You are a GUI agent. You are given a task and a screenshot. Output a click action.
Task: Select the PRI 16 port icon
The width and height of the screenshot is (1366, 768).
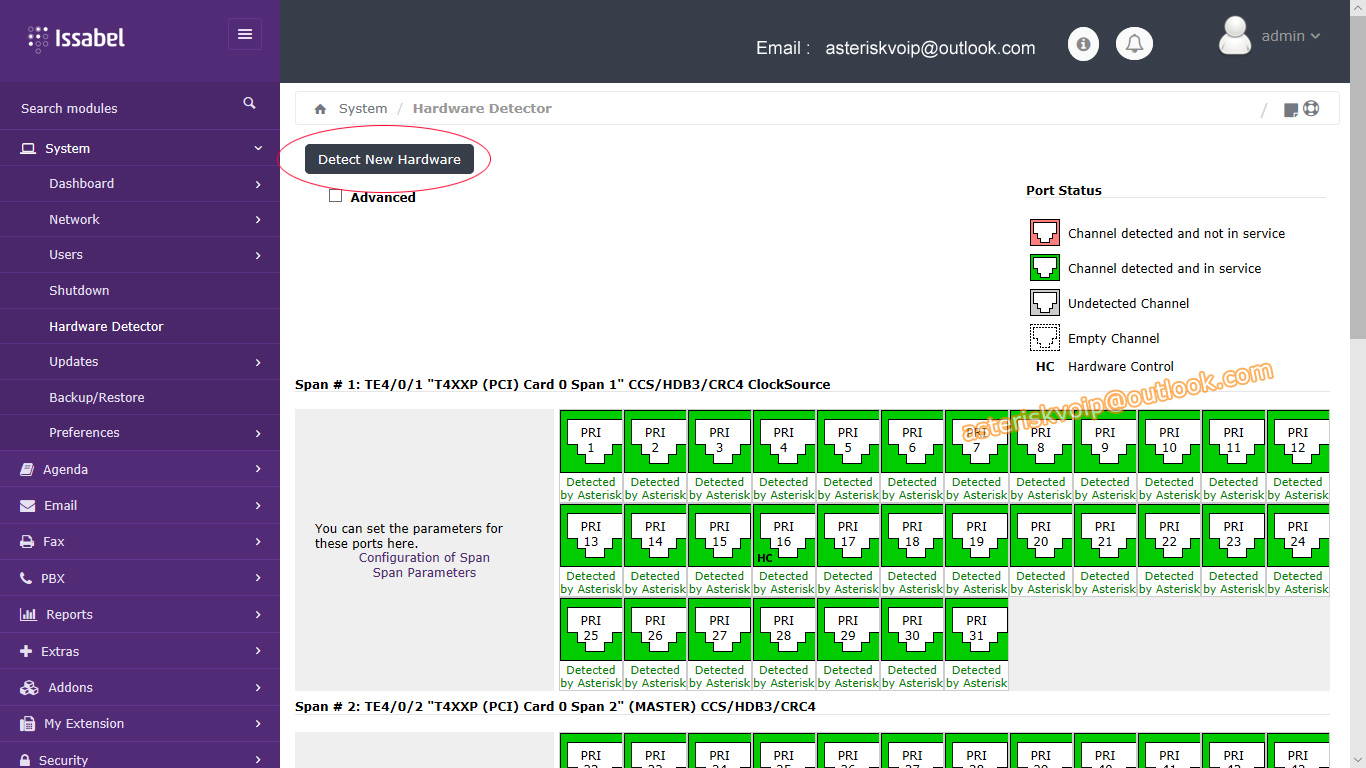[784, 535]
